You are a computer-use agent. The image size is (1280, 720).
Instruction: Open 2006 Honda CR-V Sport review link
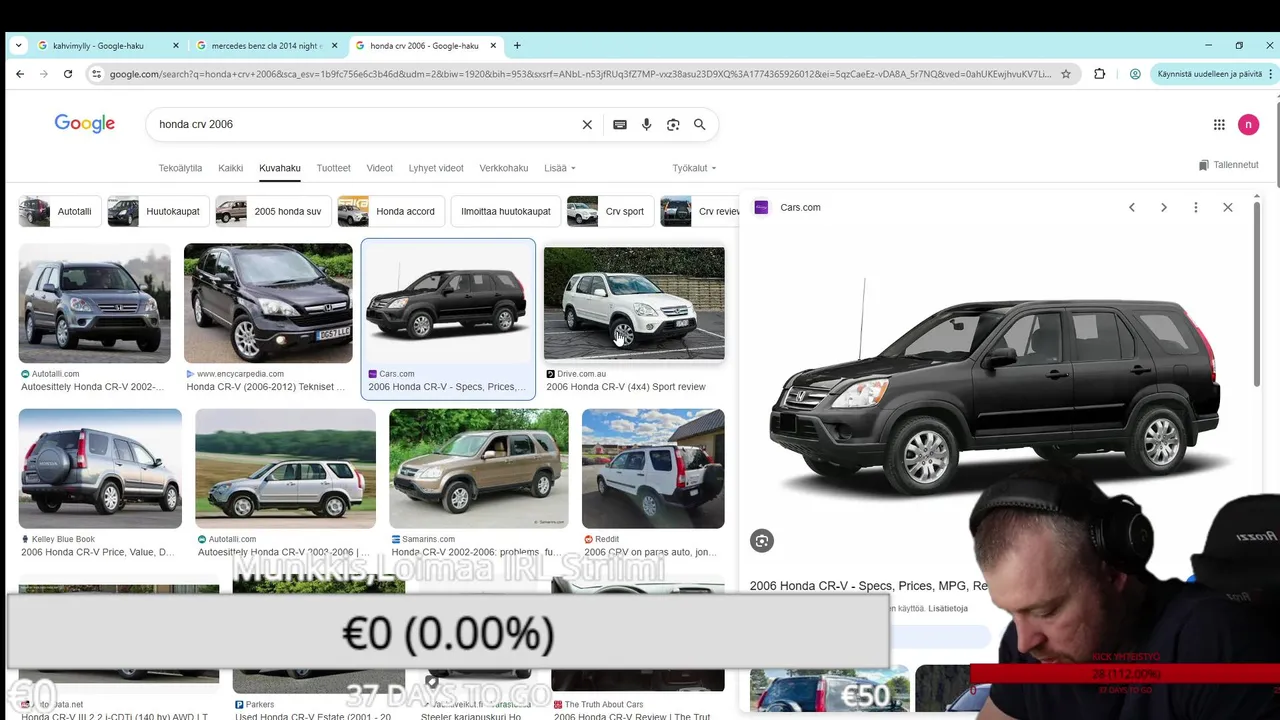click(626, 387)
